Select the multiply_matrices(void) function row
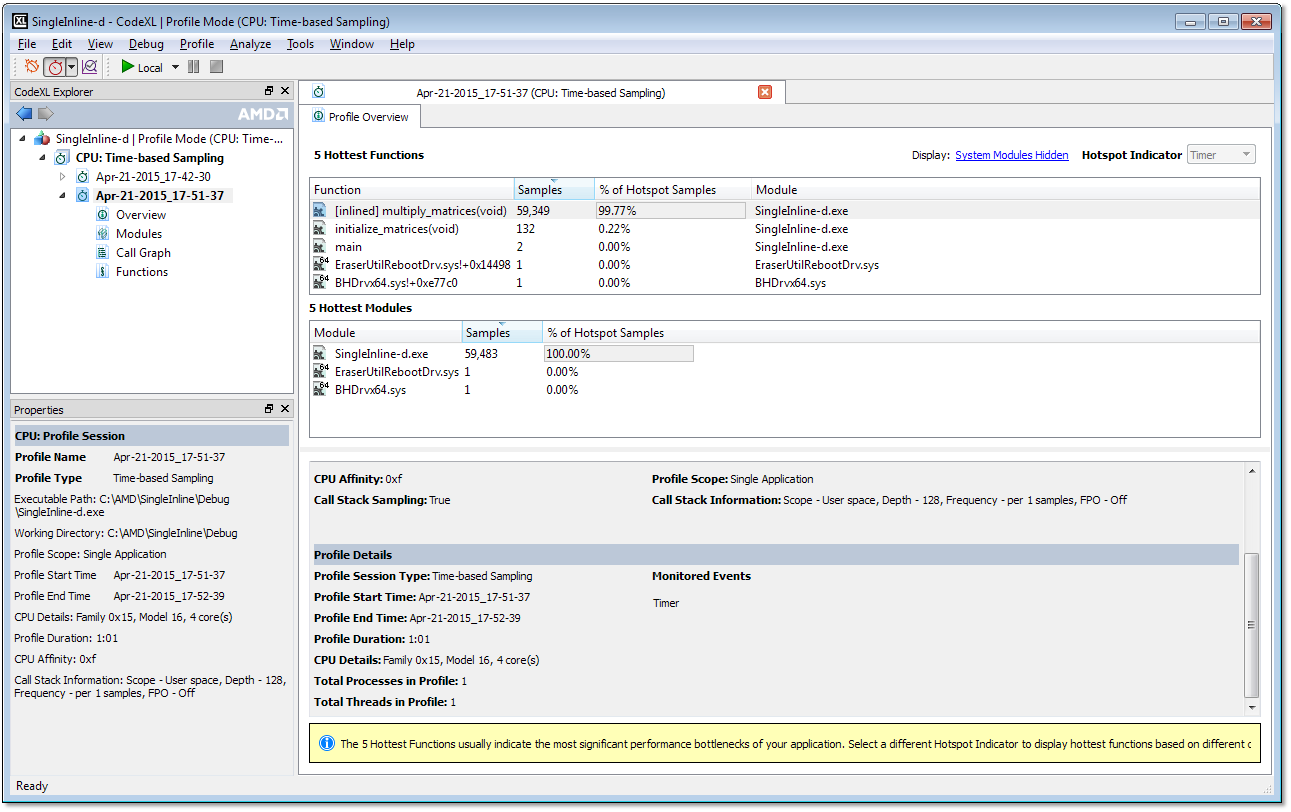This screenshot has height=812, width=1291. (x=785, y=211)
